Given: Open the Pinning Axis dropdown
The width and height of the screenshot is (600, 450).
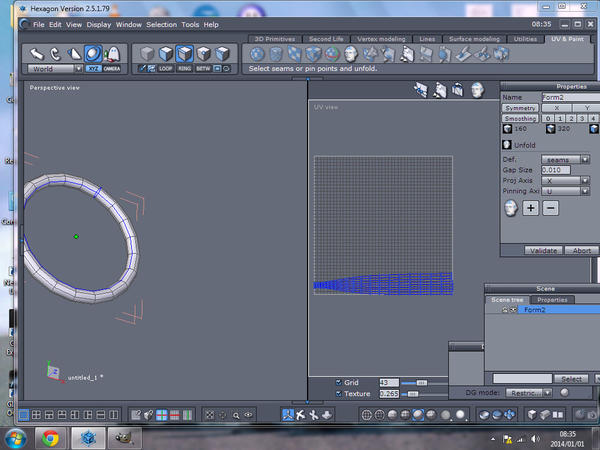Looking at the screenshot, I should point(566,191).
